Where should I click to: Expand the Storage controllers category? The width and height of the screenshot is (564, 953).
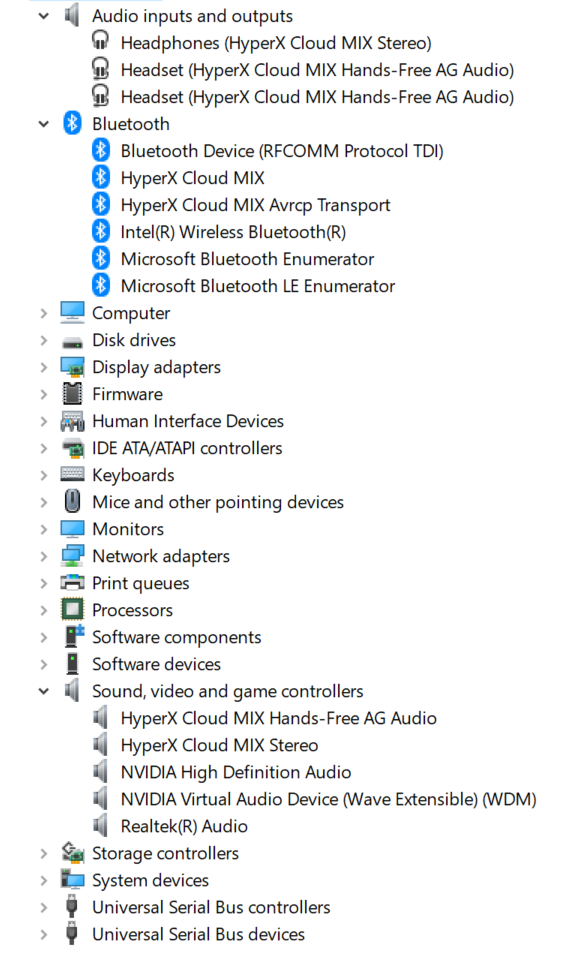(43, 853)
